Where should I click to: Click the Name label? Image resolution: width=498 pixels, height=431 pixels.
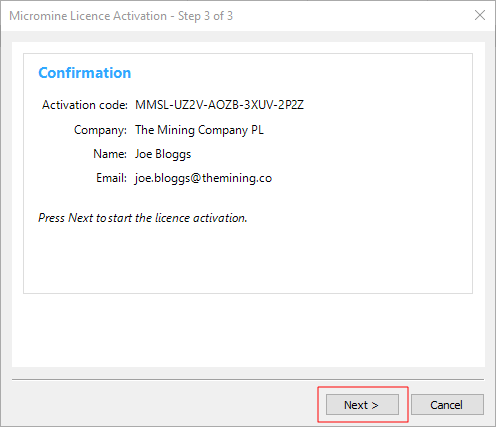tap(110, 154)
